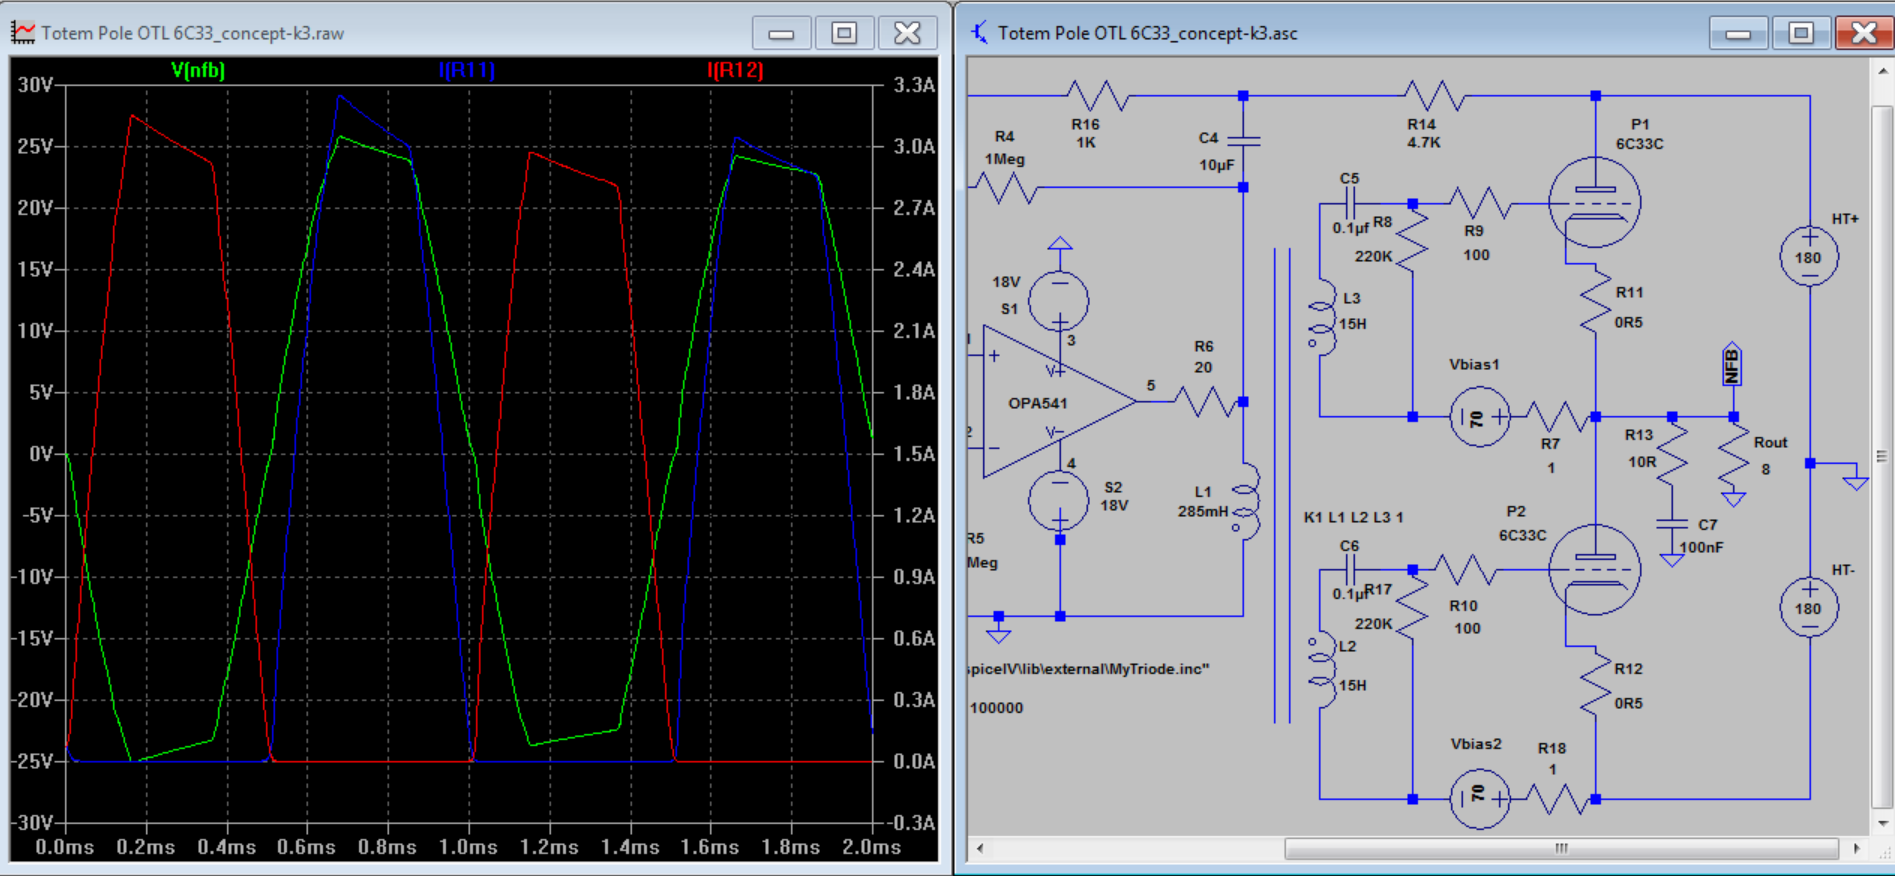The width and height of the screenshot is (1895, 876).
Task: Click the schematic window title bar icon
Action: point(979,33)
